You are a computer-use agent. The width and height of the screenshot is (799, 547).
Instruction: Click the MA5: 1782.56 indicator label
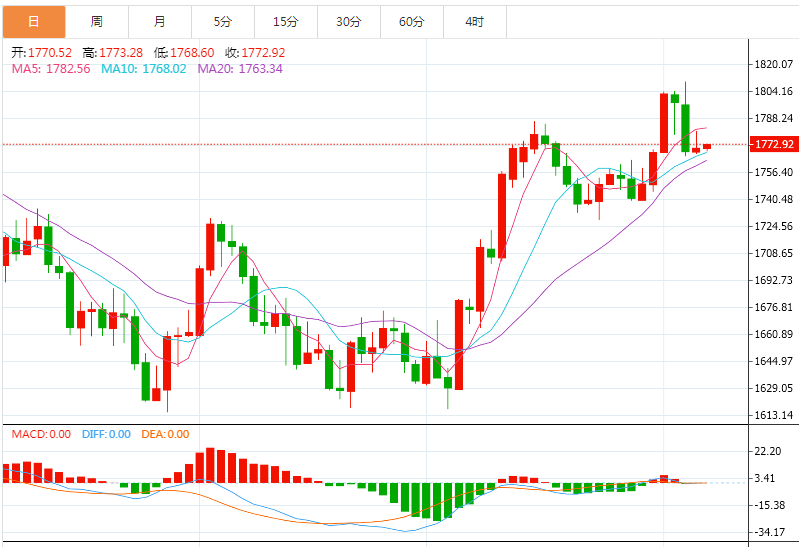pos(51,69)
